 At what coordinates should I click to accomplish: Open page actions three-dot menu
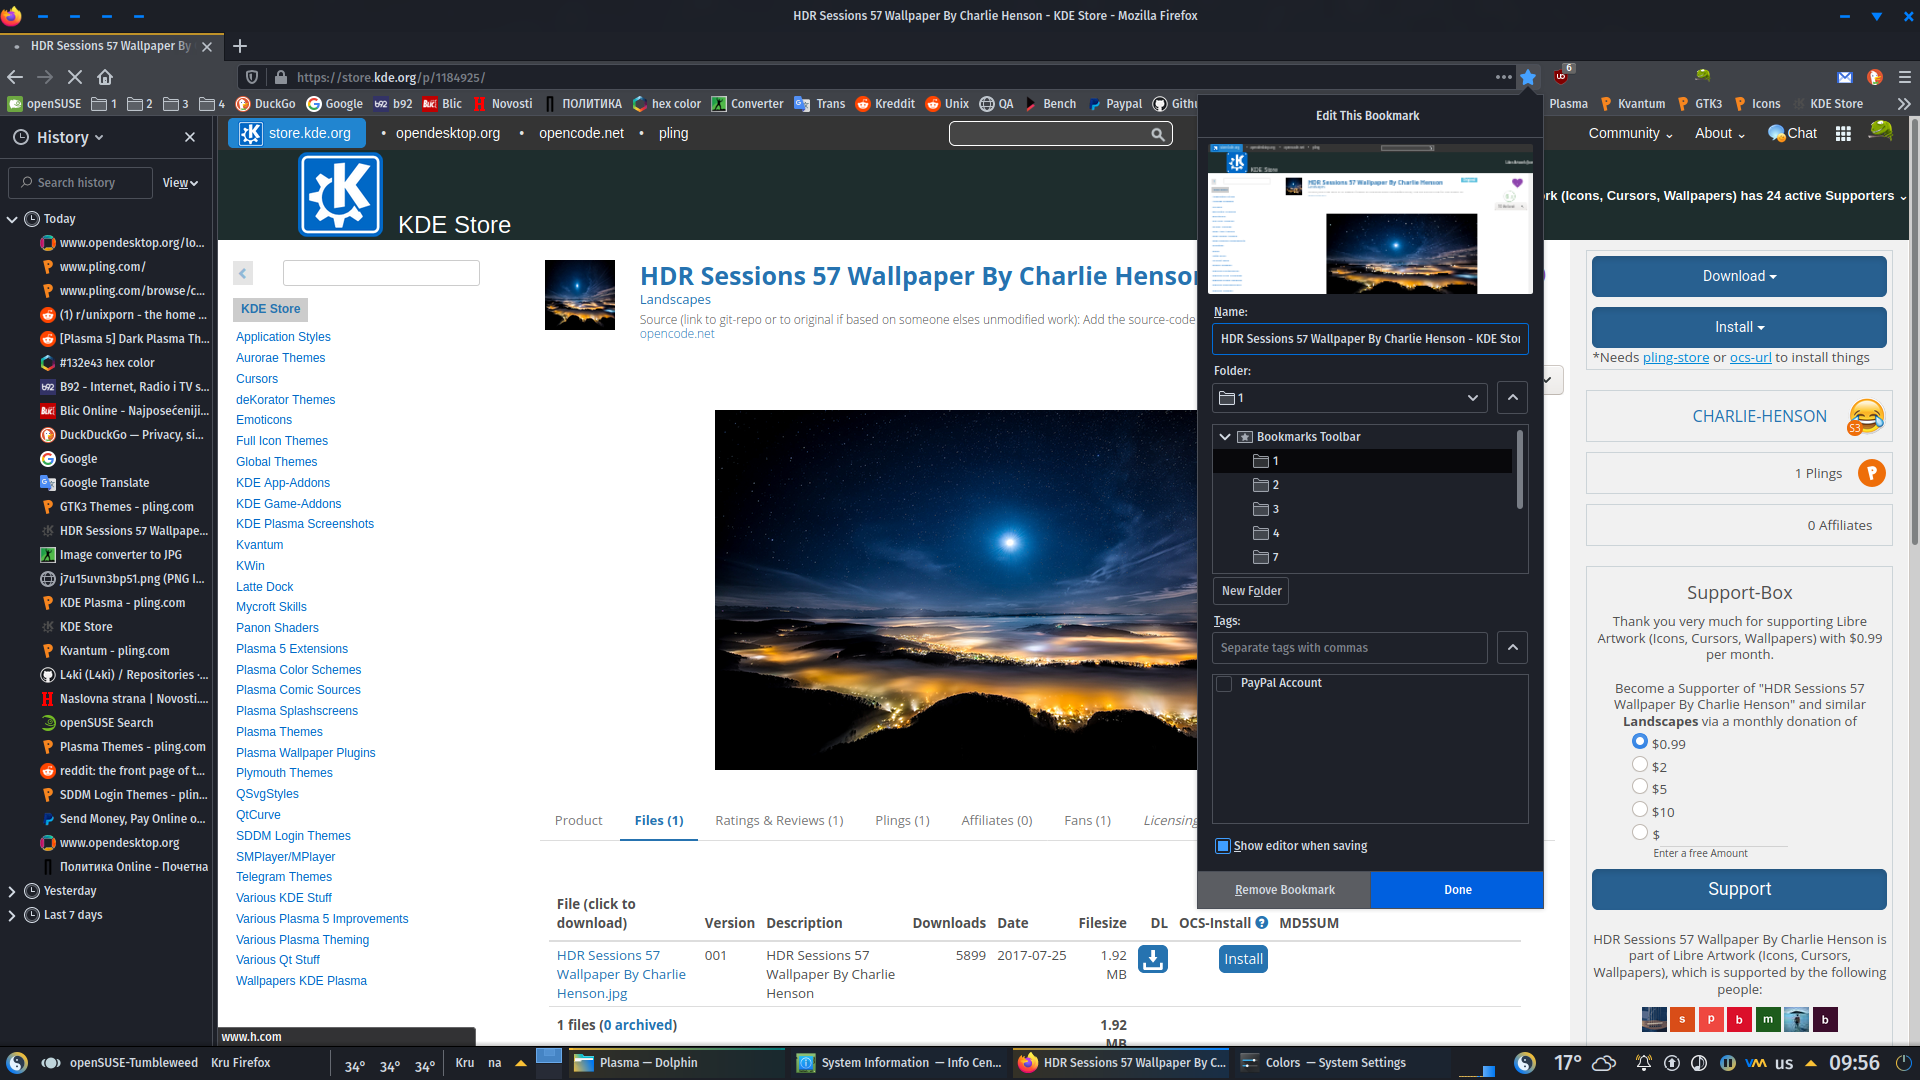(1503, 77)
